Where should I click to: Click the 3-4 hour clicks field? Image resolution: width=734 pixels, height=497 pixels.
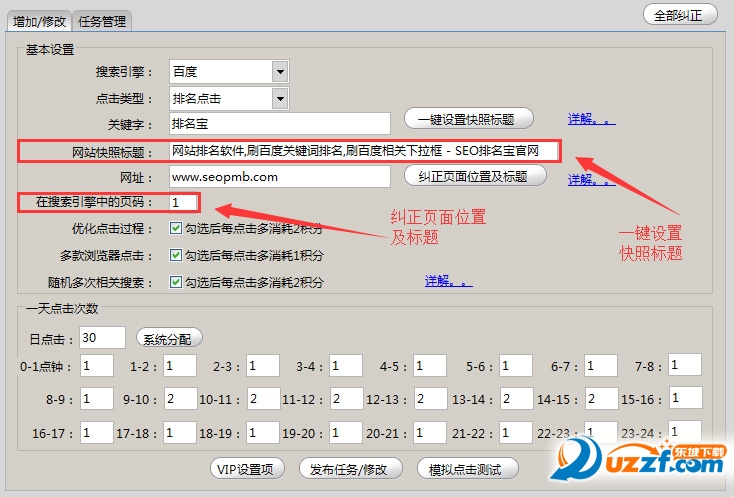346,365
